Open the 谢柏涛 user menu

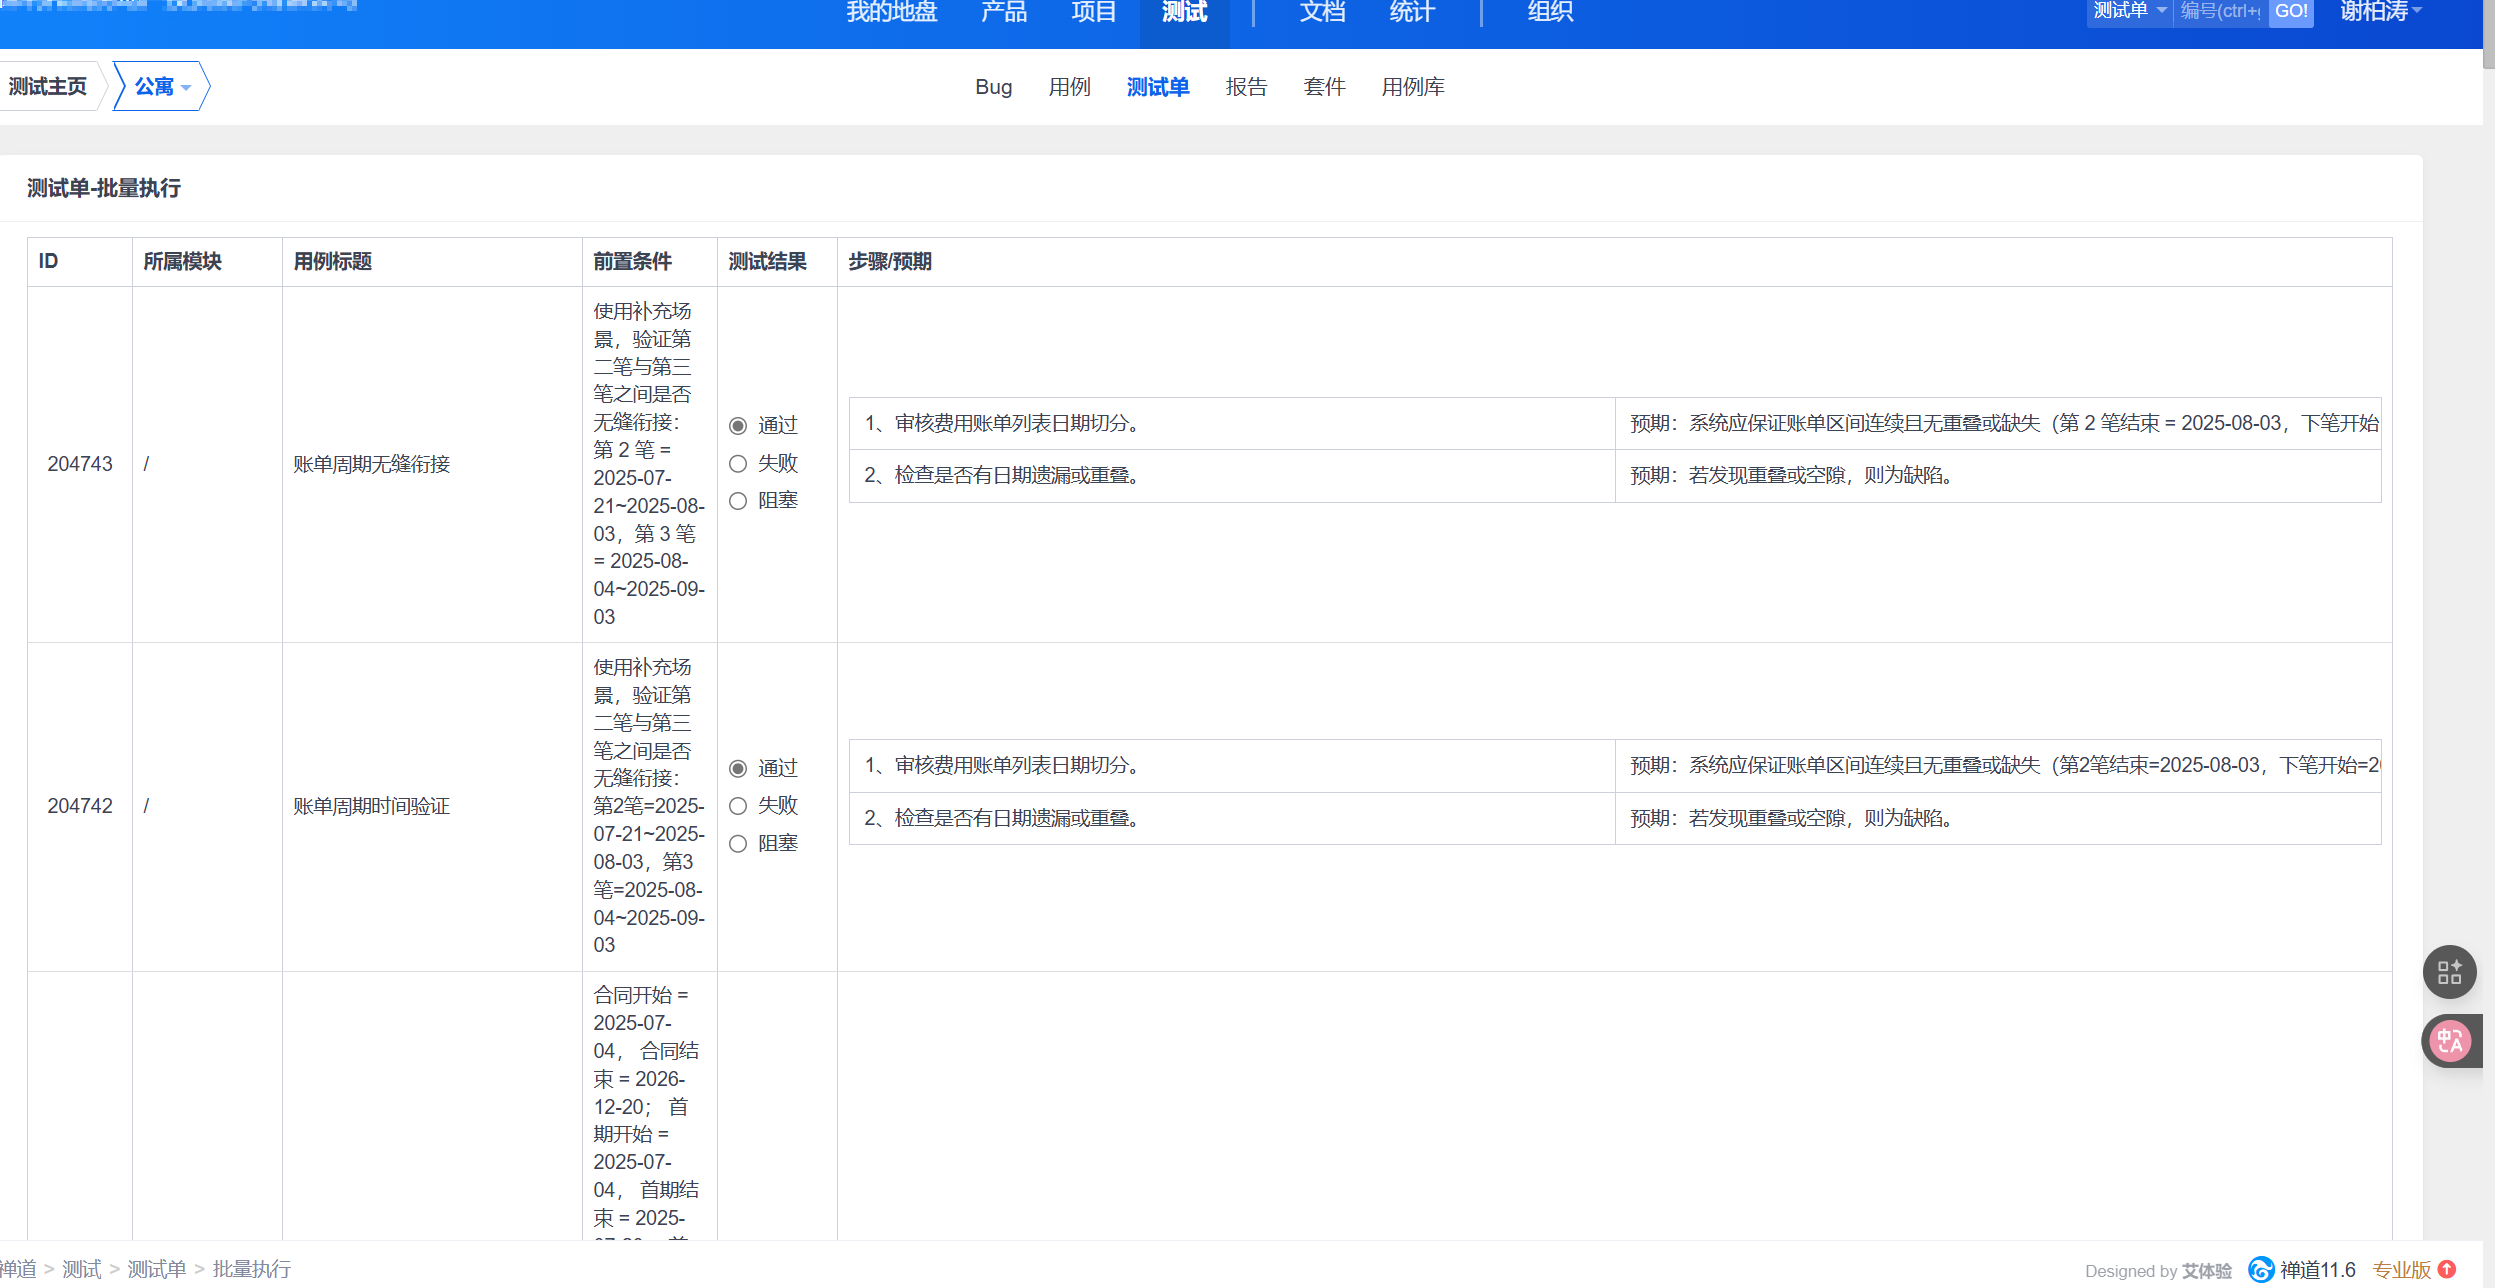coord(2380,11)
